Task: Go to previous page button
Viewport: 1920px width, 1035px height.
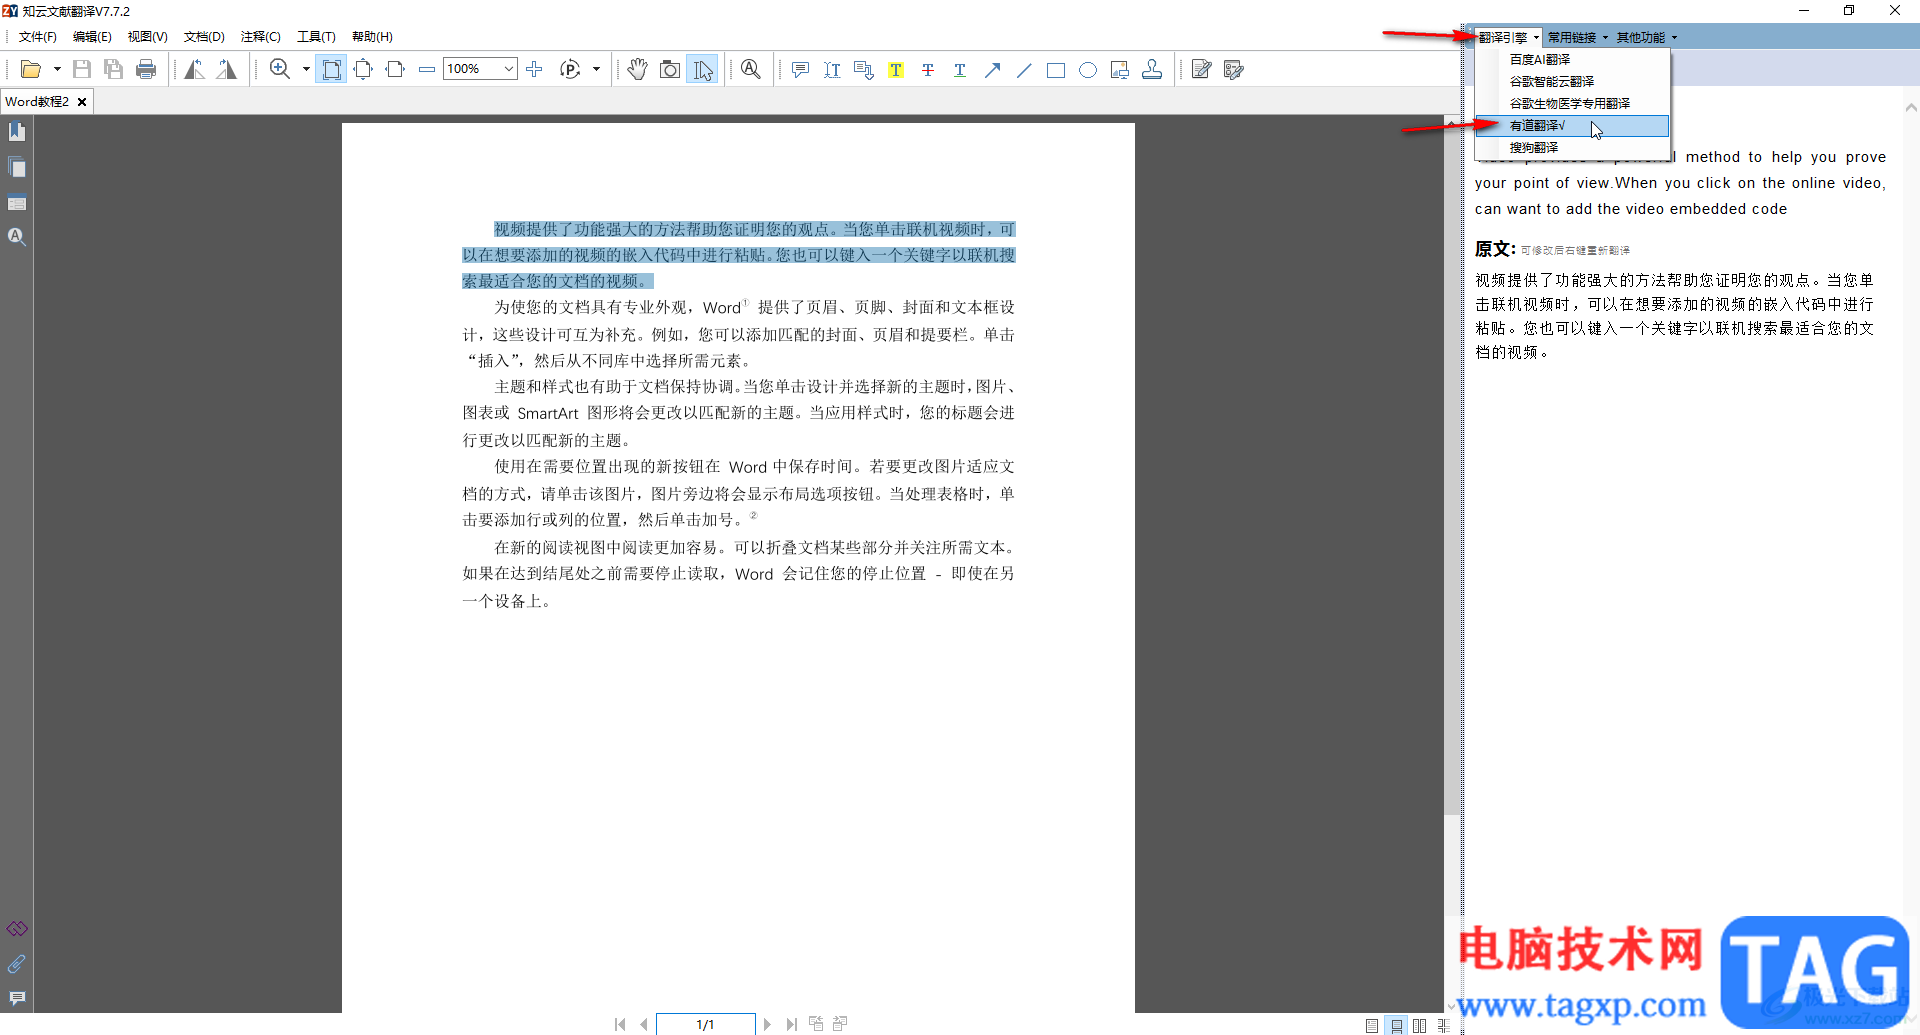Action: pos(643,1024)
